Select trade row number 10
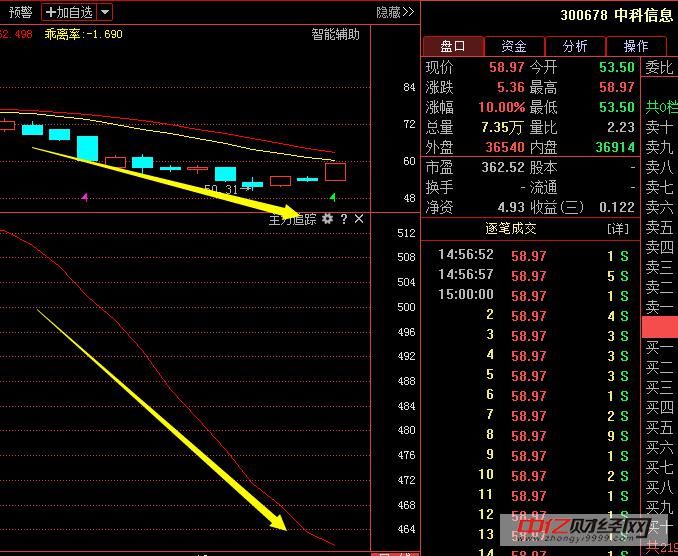Image resolution: width=678 pixels, height=556 pixels. coord(532,475)
